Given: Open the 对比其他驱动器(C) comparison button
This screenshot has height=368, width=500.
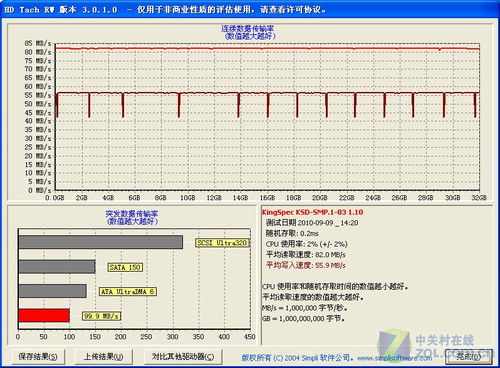Looking at the screenshot, I should coord(183,357).
